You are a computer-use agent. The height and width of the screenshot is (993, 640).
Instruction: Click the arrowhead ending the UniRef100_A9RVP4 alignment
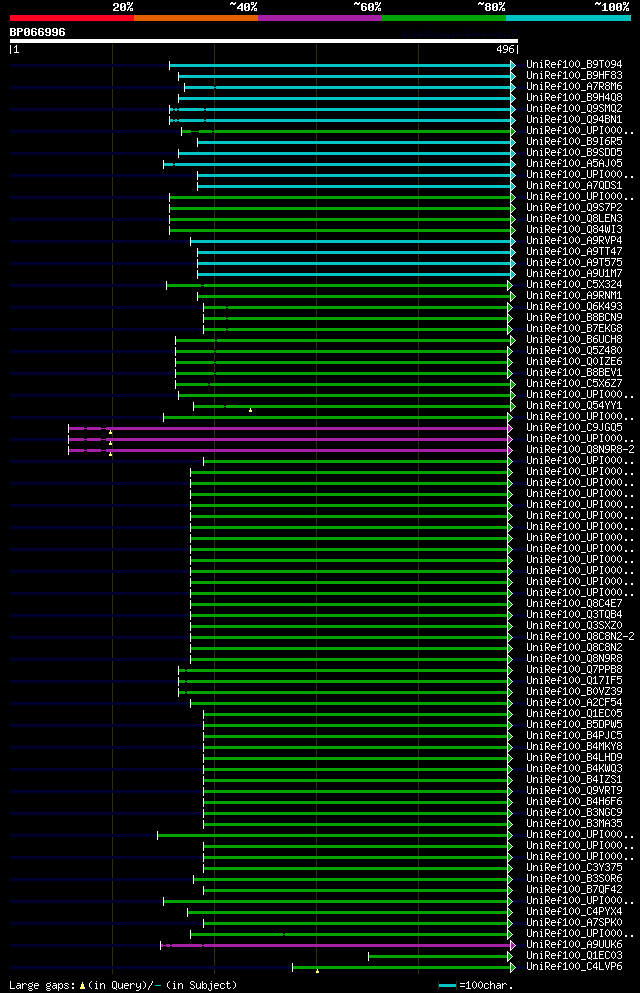click(x=513, y=241)
